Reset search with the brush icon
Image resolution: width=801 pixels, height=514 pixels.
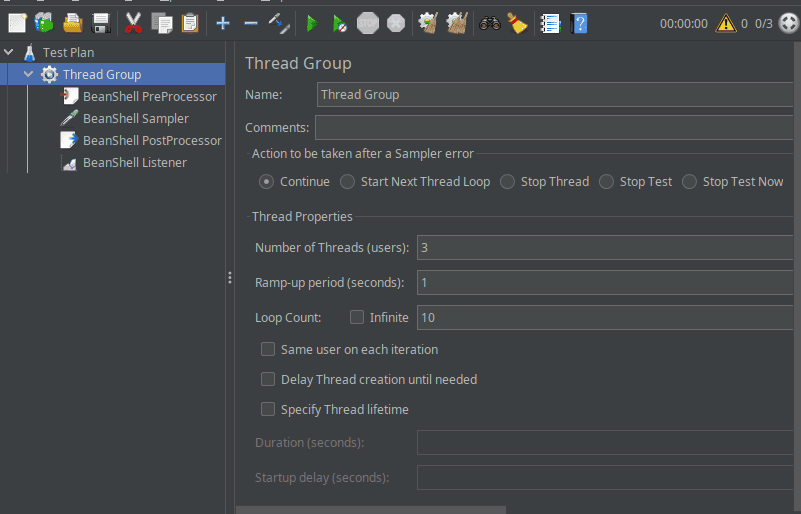click(517, 23)
